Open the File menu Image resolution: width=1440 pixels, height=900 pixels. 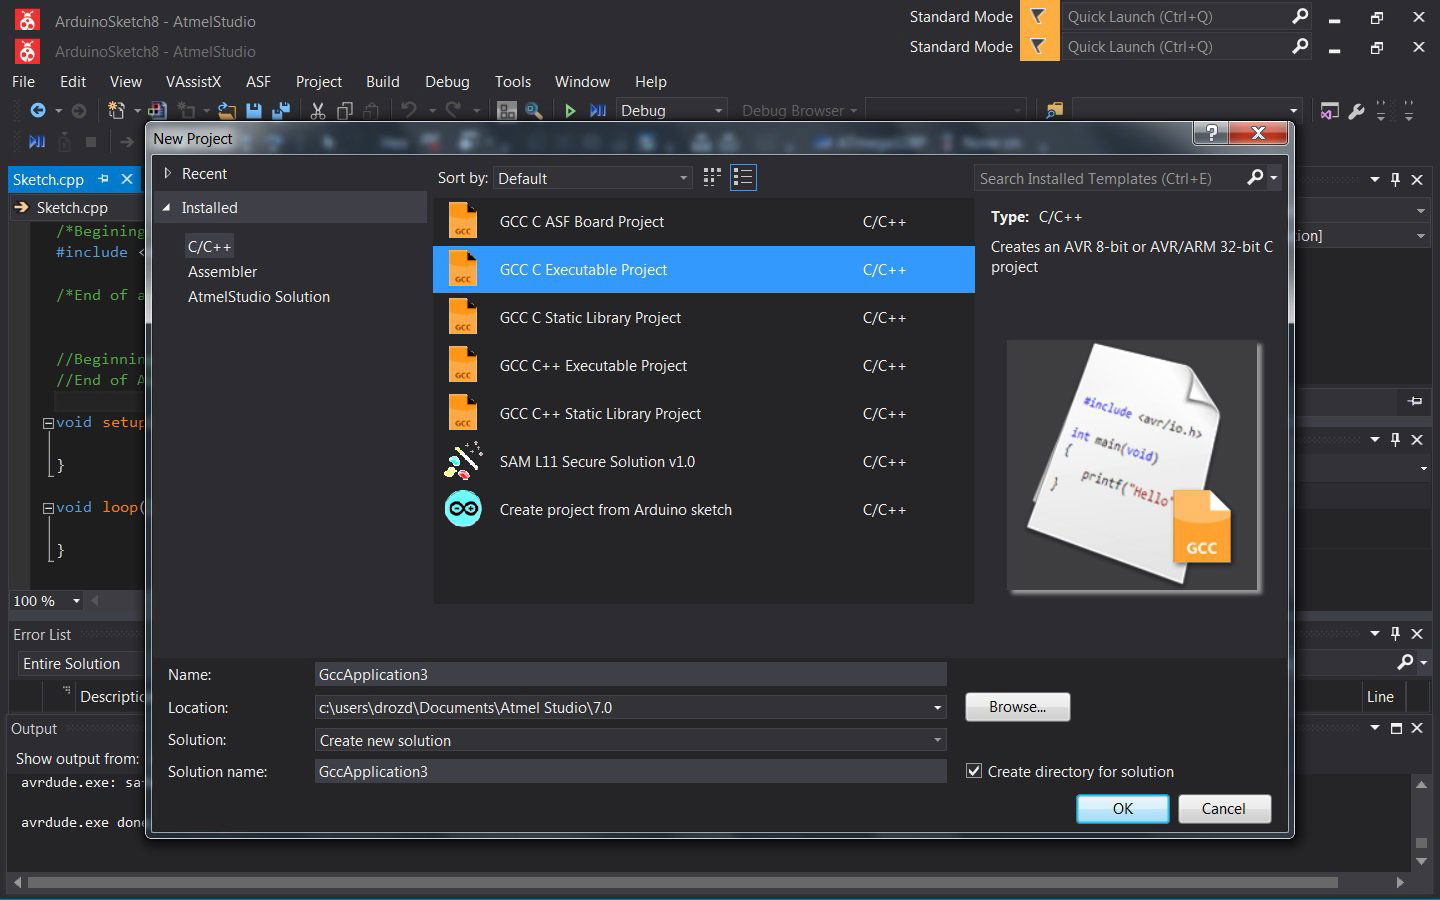(23, 81)
